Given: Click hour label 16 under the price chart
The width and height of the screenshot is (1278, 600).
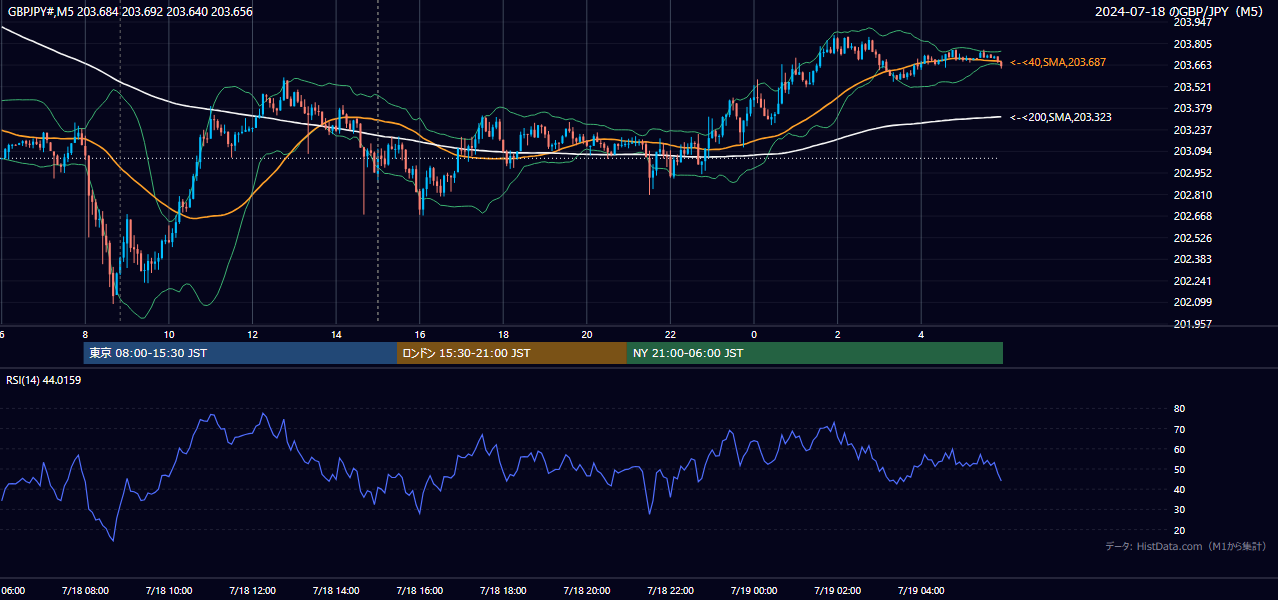Looking at the screenshot, I should click(x=420, y=334).
